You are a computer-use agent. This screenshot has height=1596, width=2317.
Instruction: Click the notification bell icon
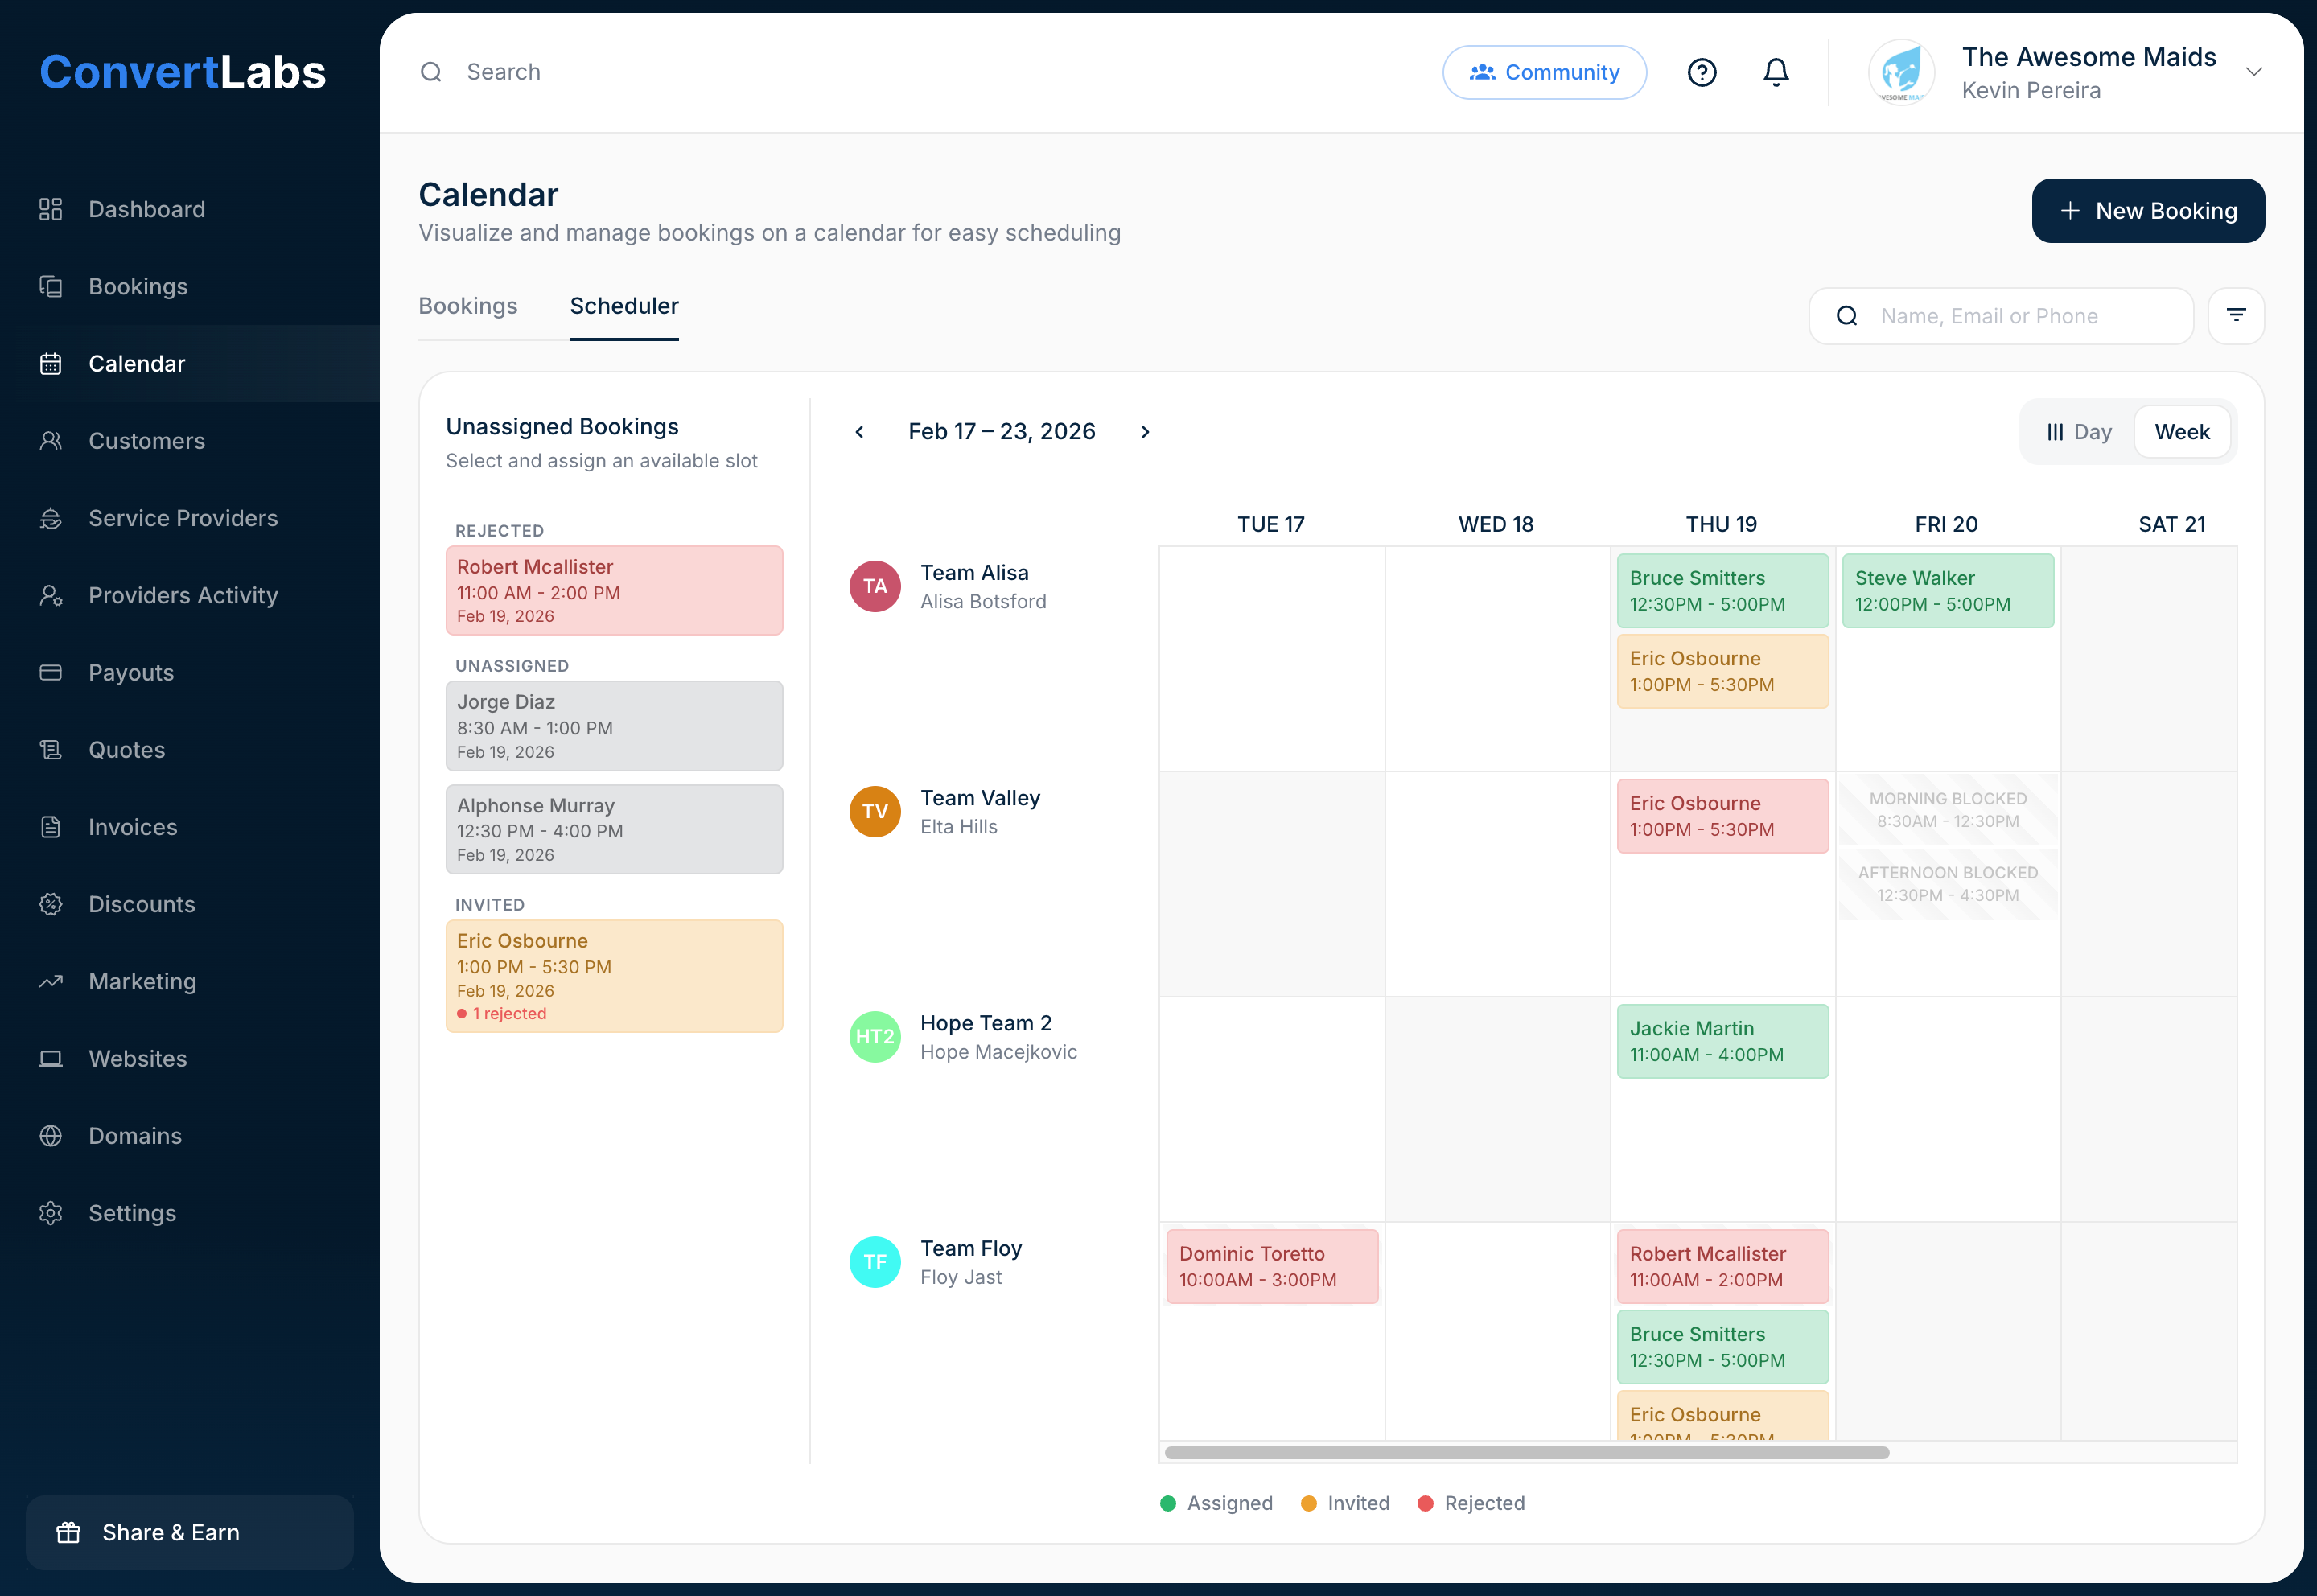(1775, 72)
